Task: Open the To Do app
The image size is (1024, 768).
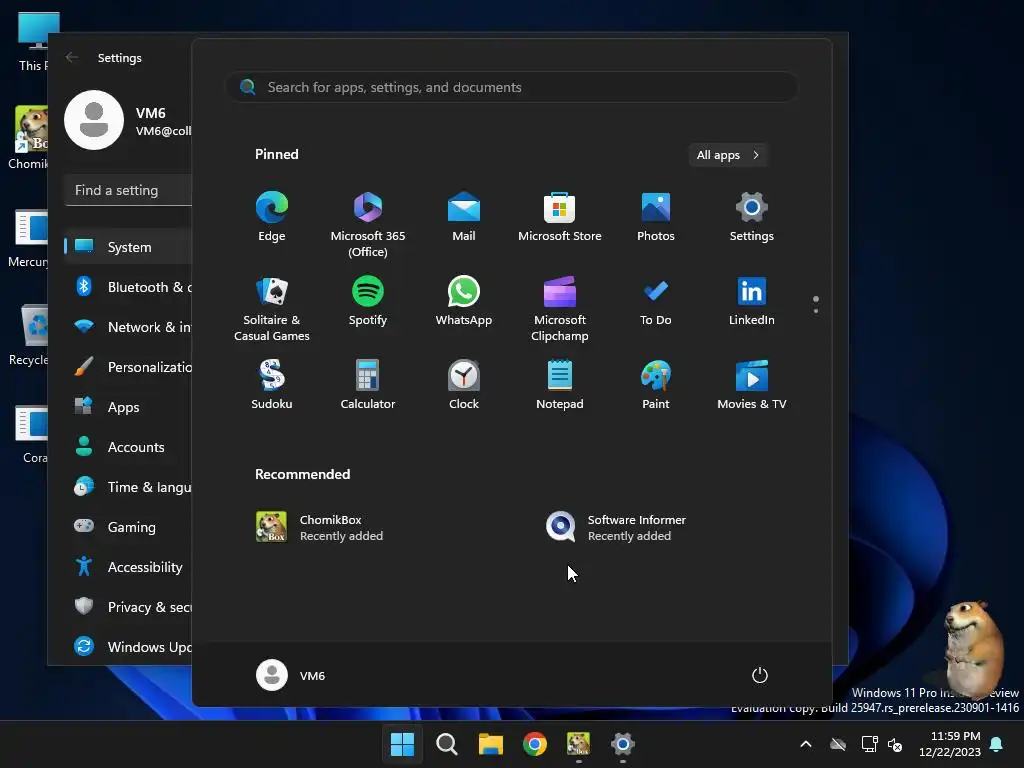Action: click(x=656, y=300)
